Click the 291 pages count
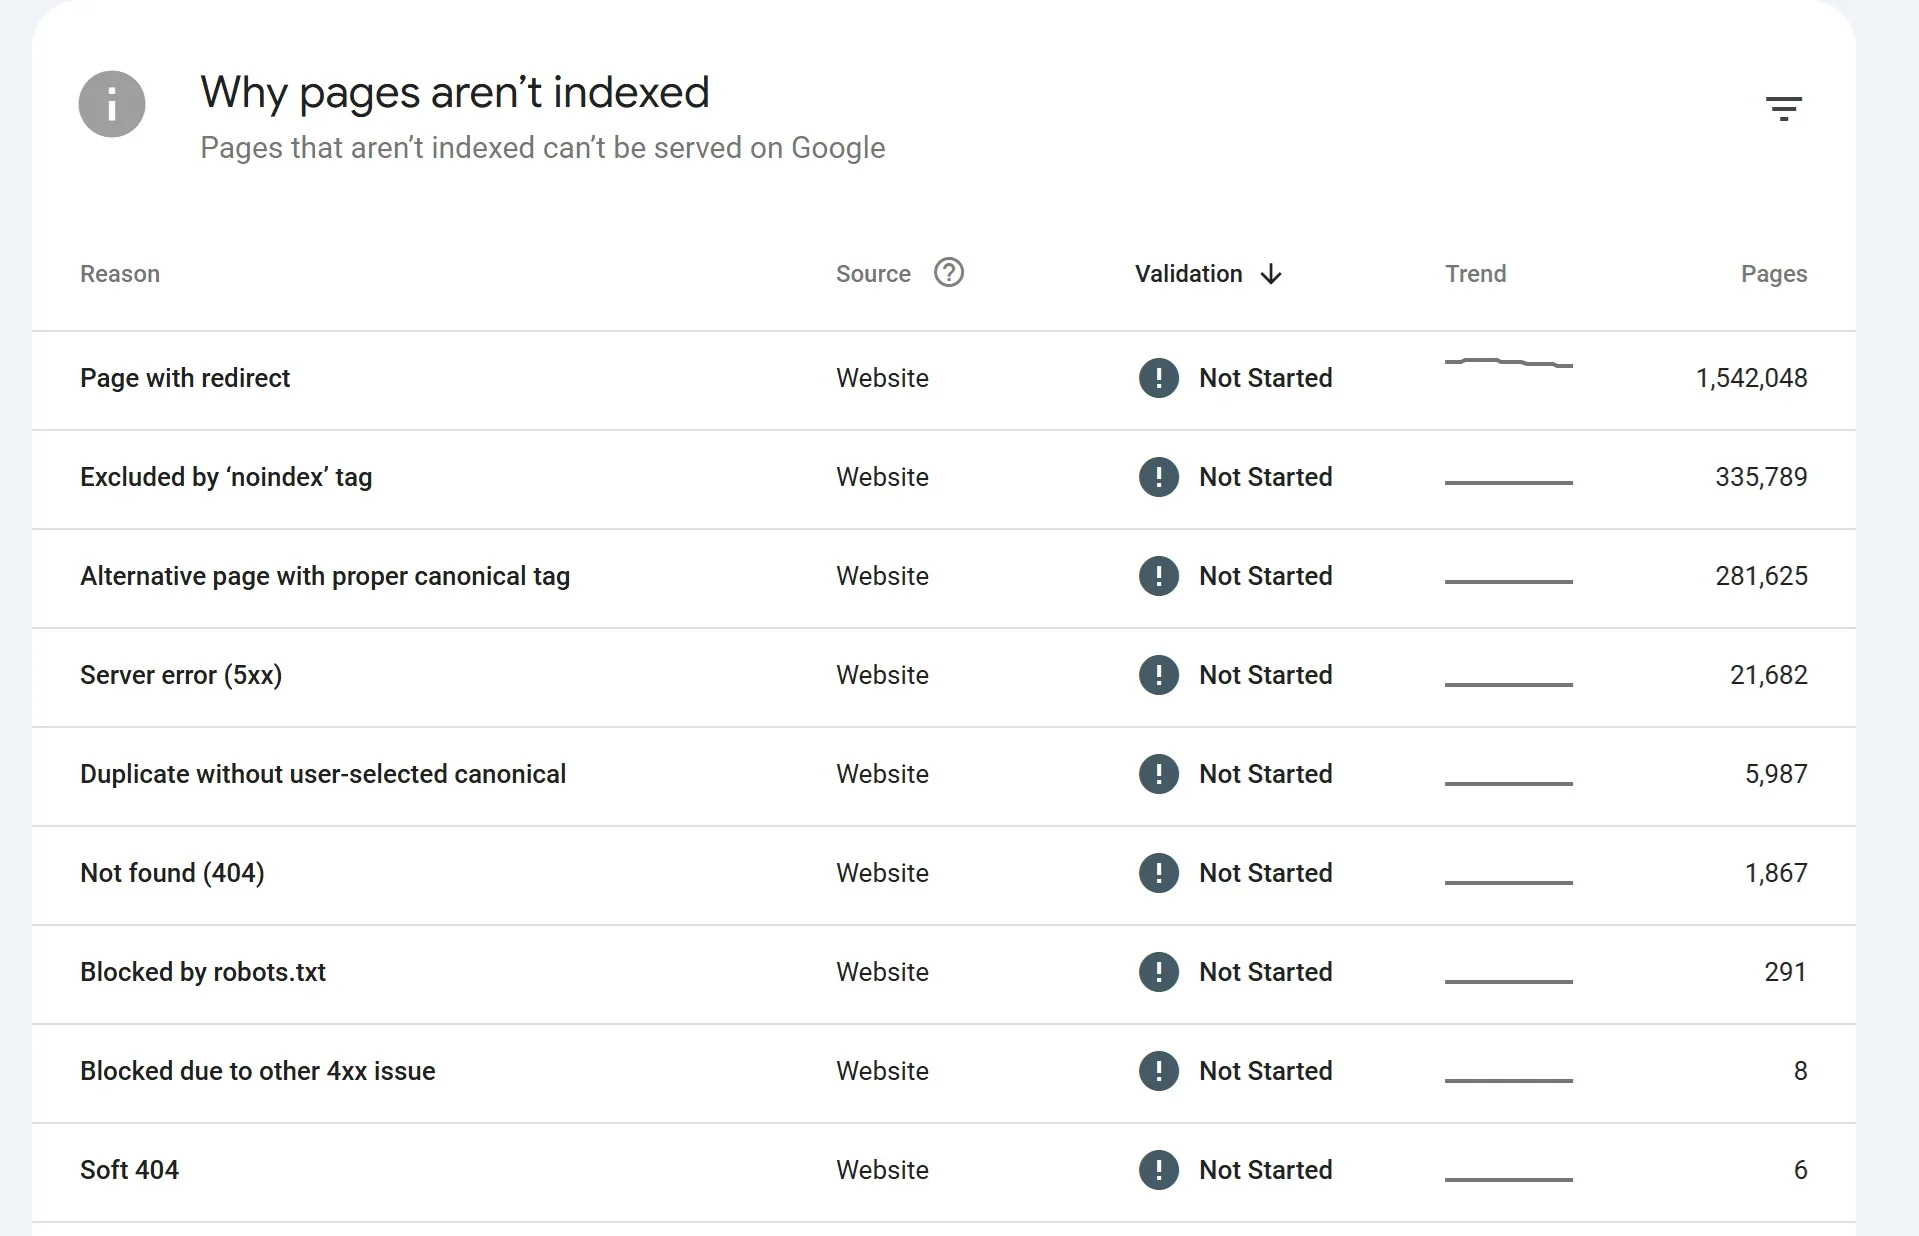Viewport: 1919px width, 1236px height. coord(1785,972)
